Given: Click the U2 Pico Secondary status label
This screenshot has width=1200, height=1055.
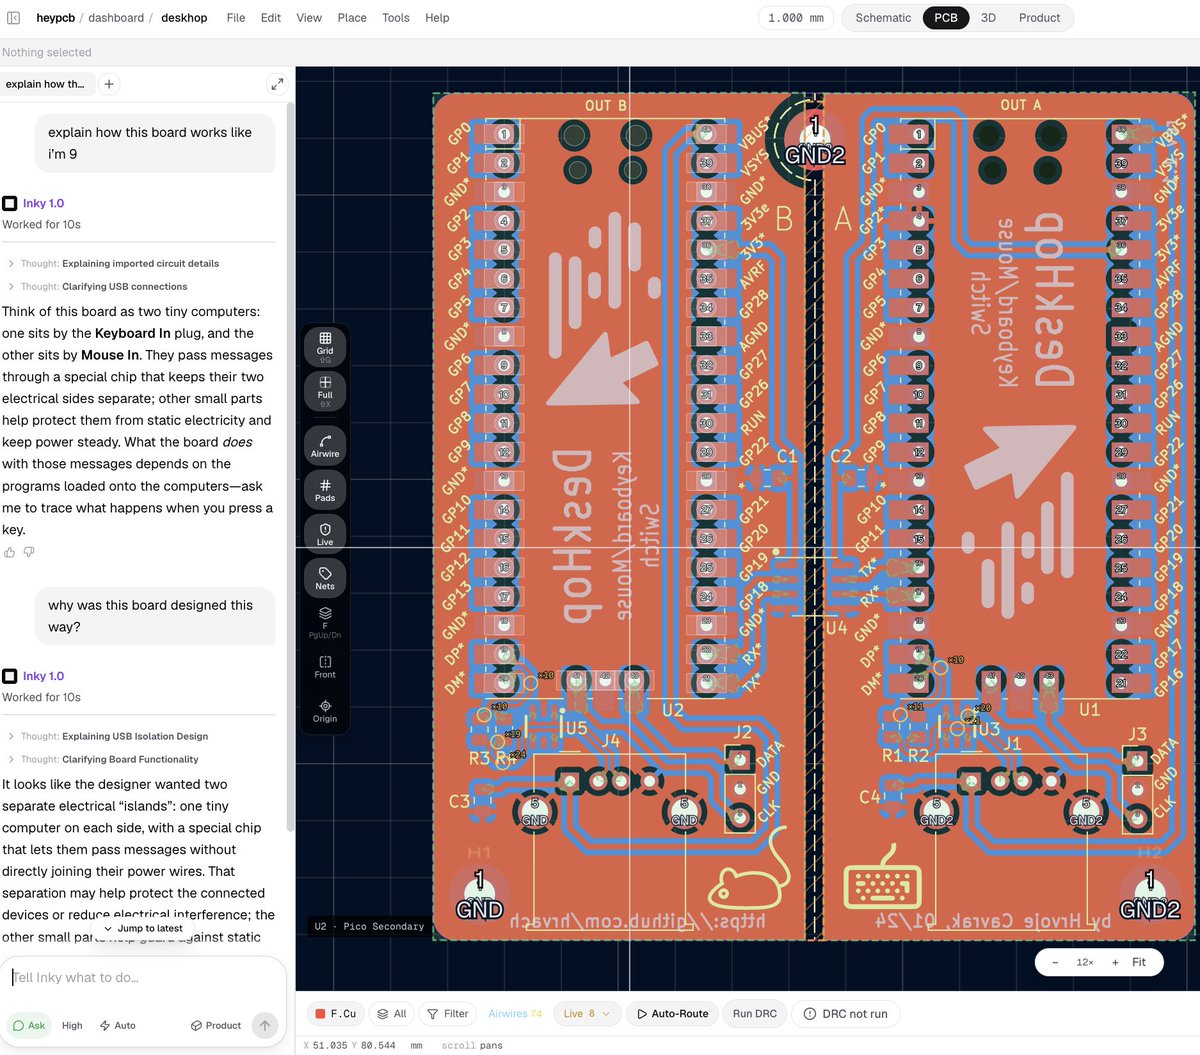Looking at the screenshot, I should pos(369,926).
